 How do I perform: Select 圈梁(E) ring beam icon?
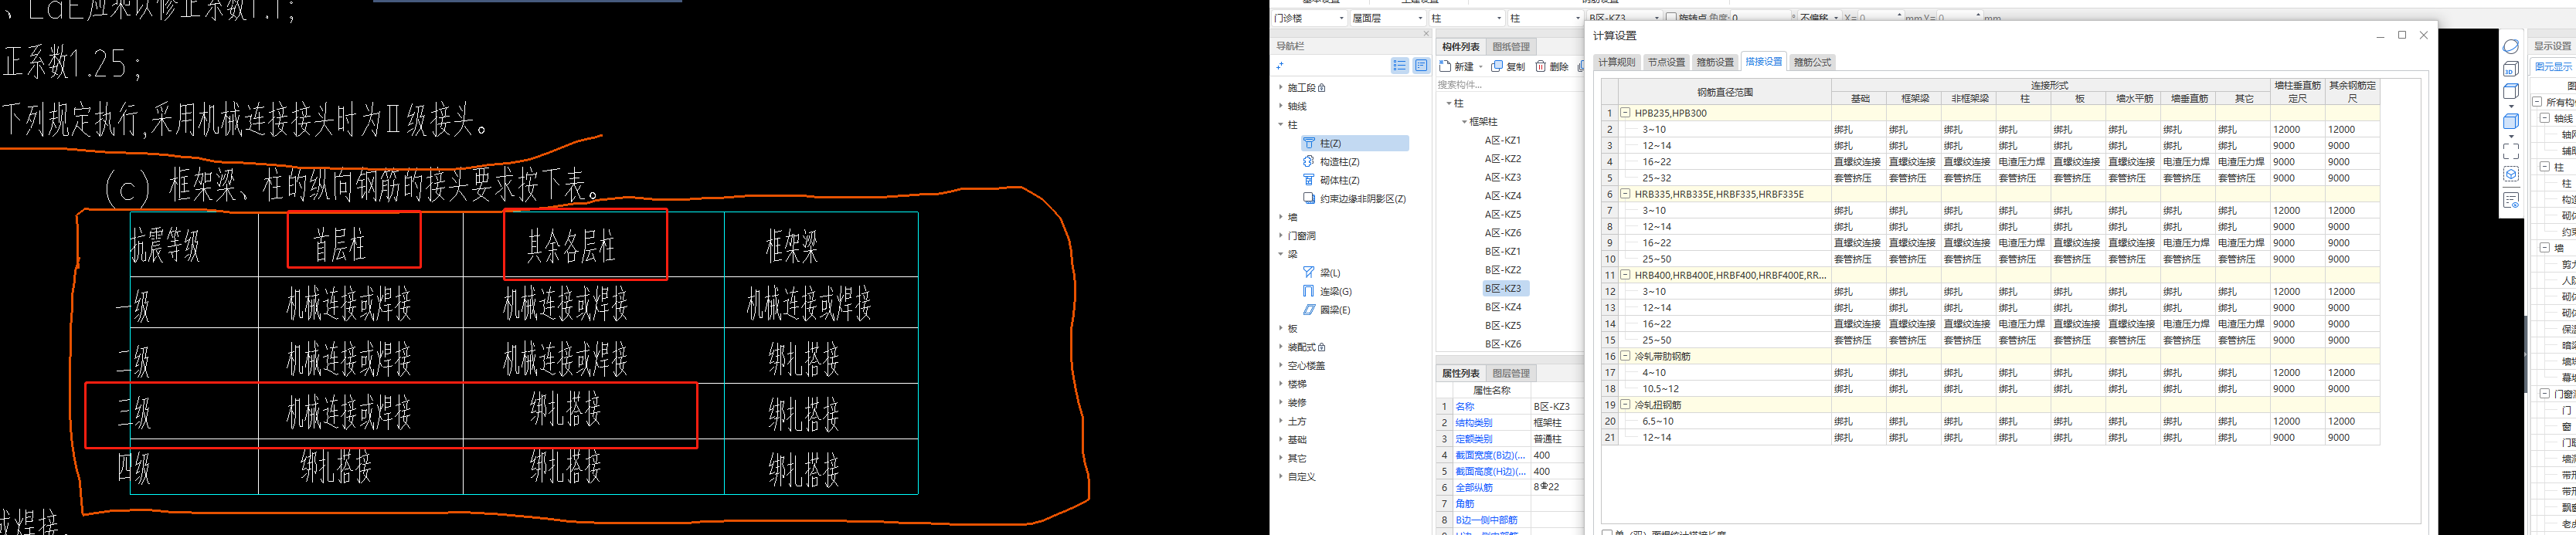point(1309,310)
